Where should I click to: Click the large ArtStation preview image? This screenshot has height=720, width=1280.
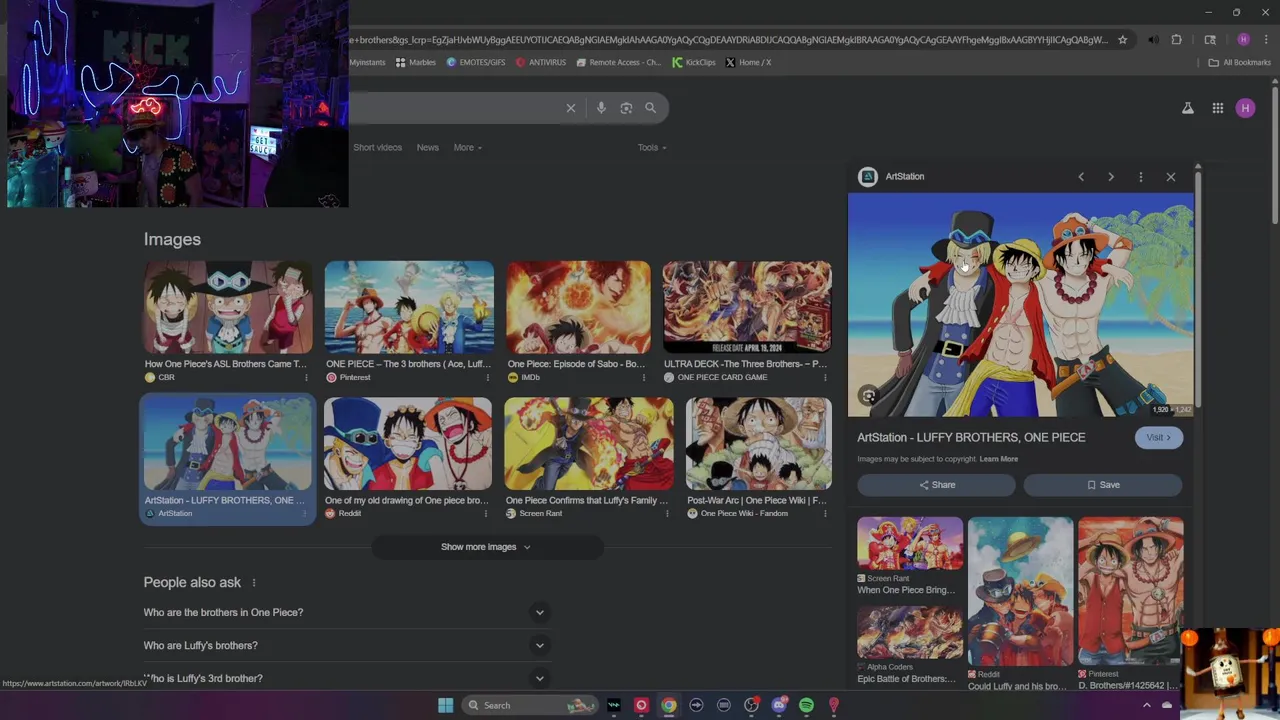click(x=1021, y=305)
